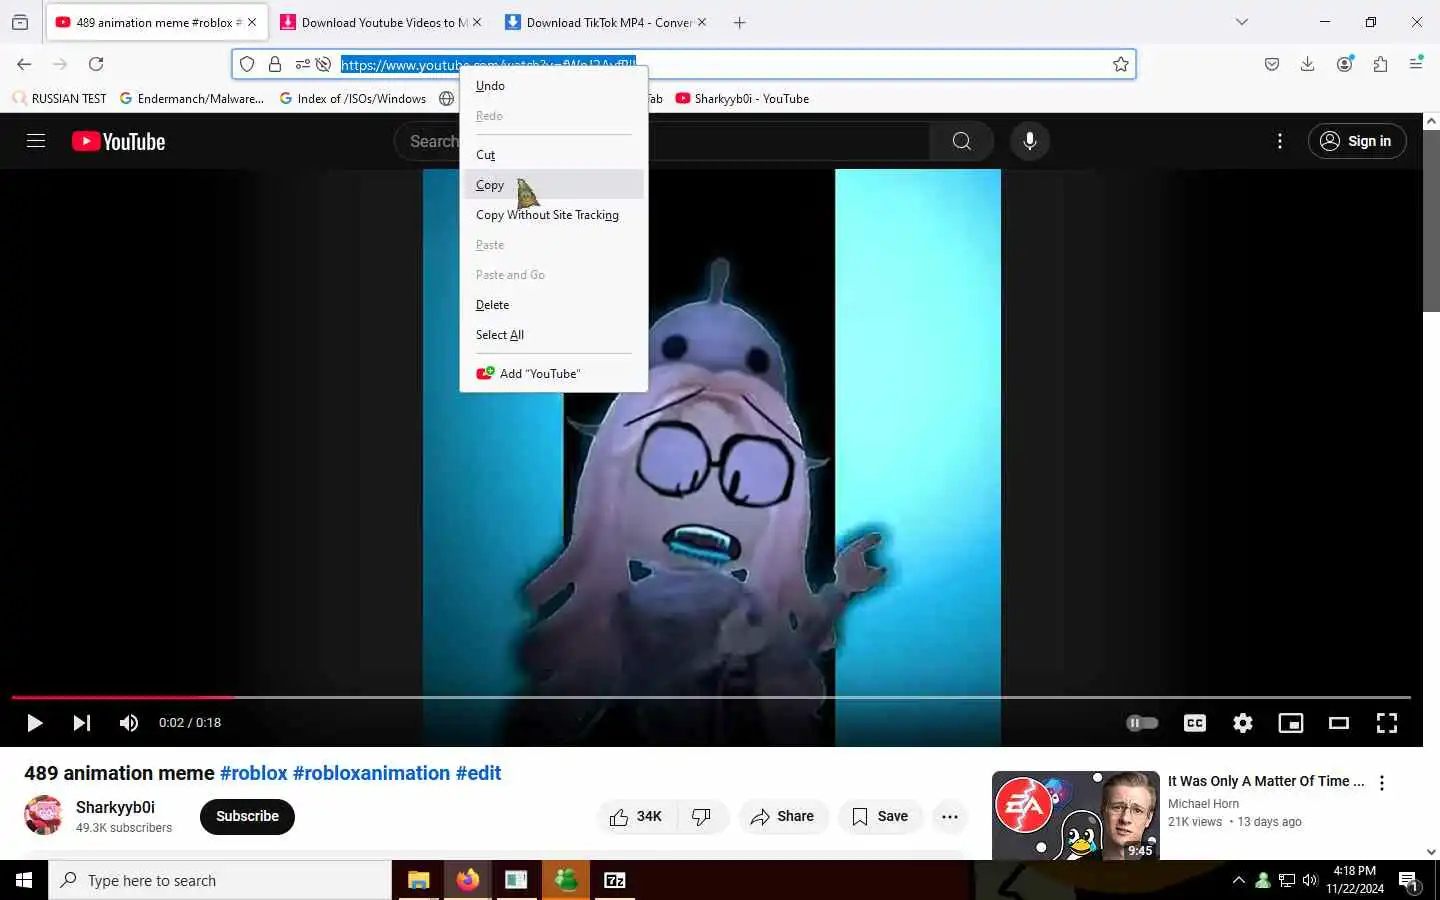Click the site padlock icon
Image resolution: width=1440 pixels, height=900 pixels.
[x=275, y=64]
